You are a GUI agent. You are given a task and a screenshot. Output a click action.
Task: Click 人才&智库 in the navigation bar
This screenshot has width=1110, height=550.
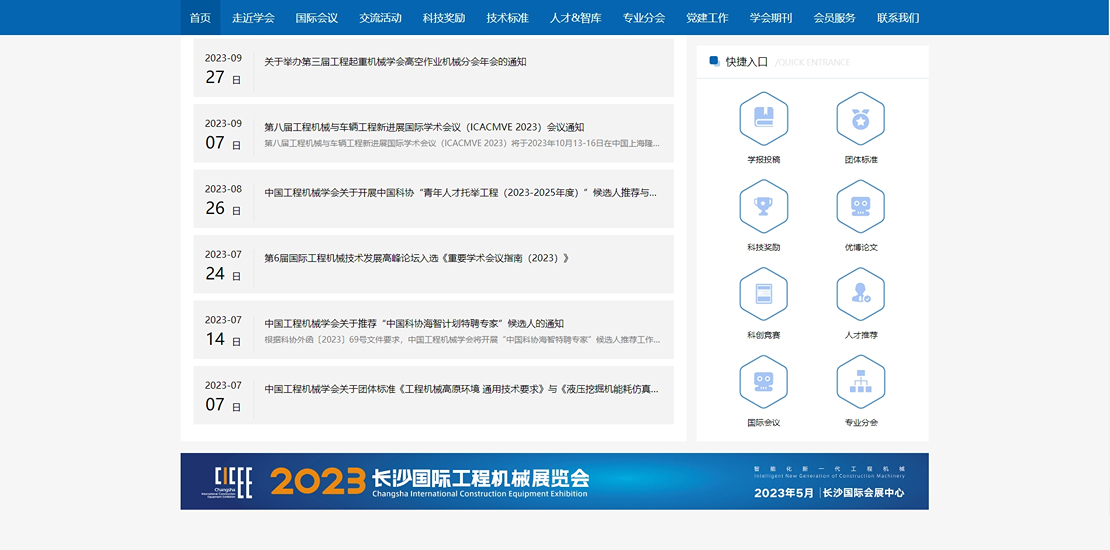coord(576,18)
